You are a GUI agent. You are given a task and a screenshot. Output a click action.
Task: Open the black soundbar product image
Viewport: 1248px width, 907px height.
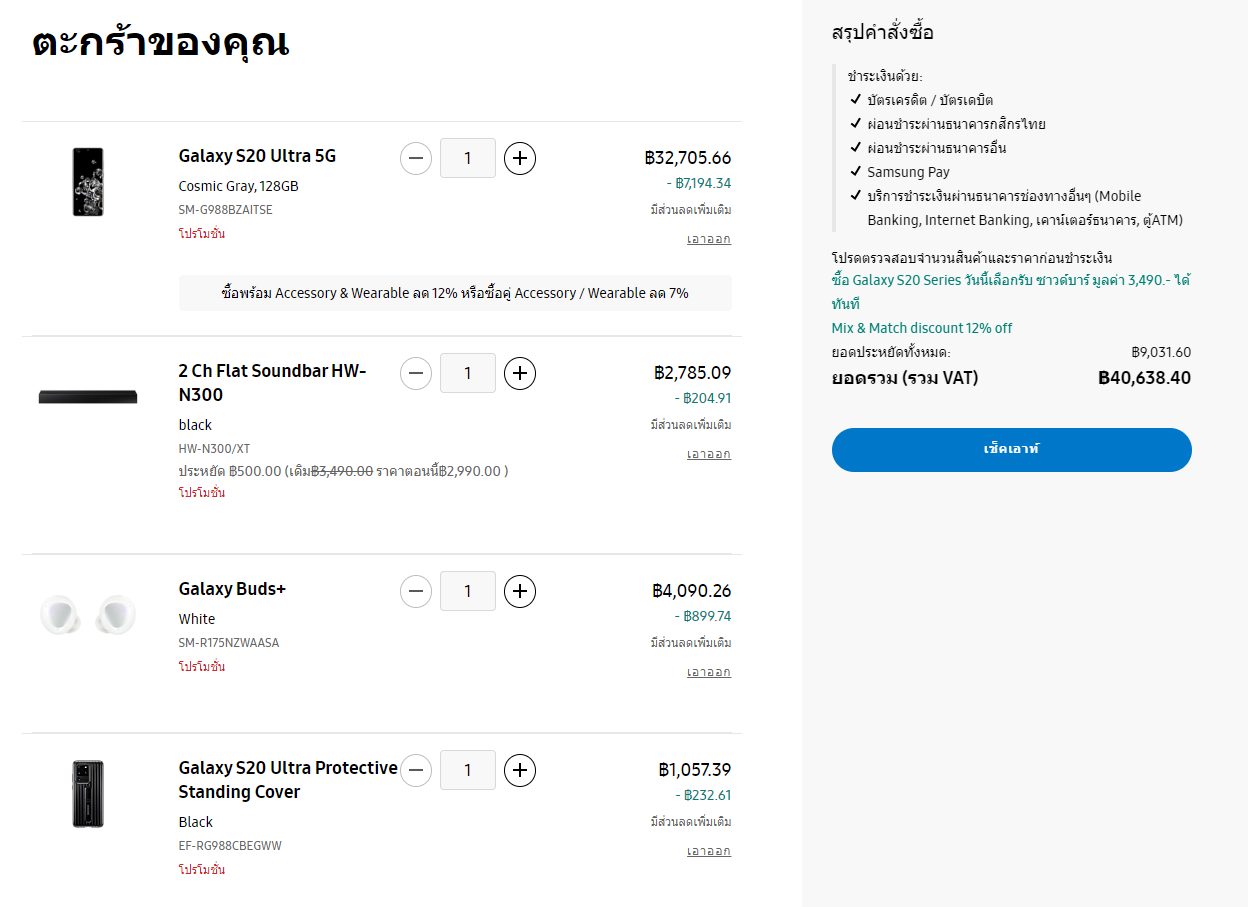click(x=88, y=397)
